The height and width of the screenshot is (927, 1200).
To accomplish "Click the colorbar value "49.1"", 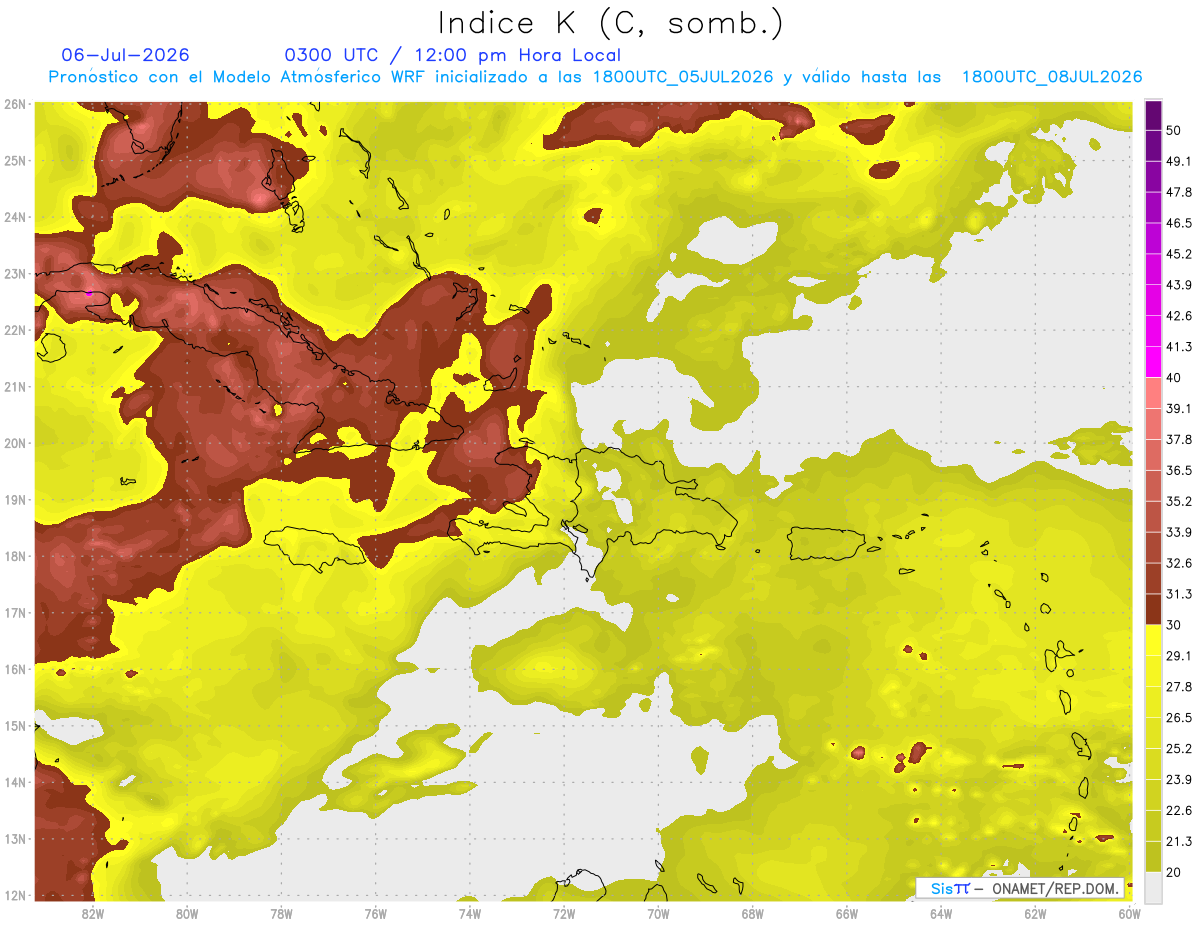I will pos(1179,161).
